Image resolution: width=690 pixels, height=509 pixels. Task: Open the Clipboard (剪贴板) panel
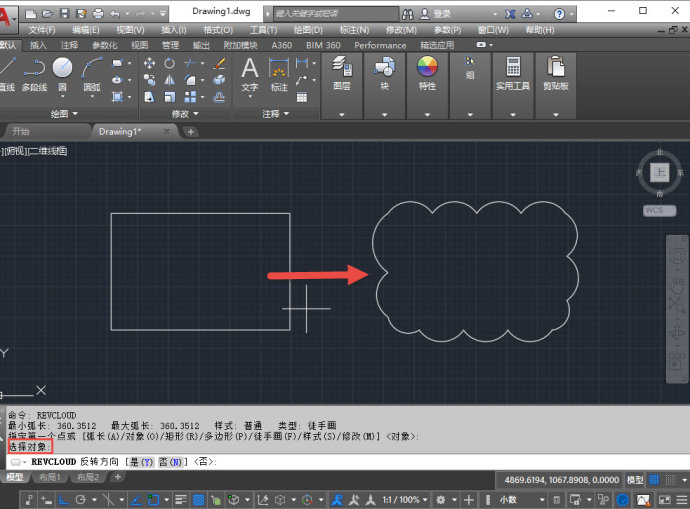(x=556, y=85)
